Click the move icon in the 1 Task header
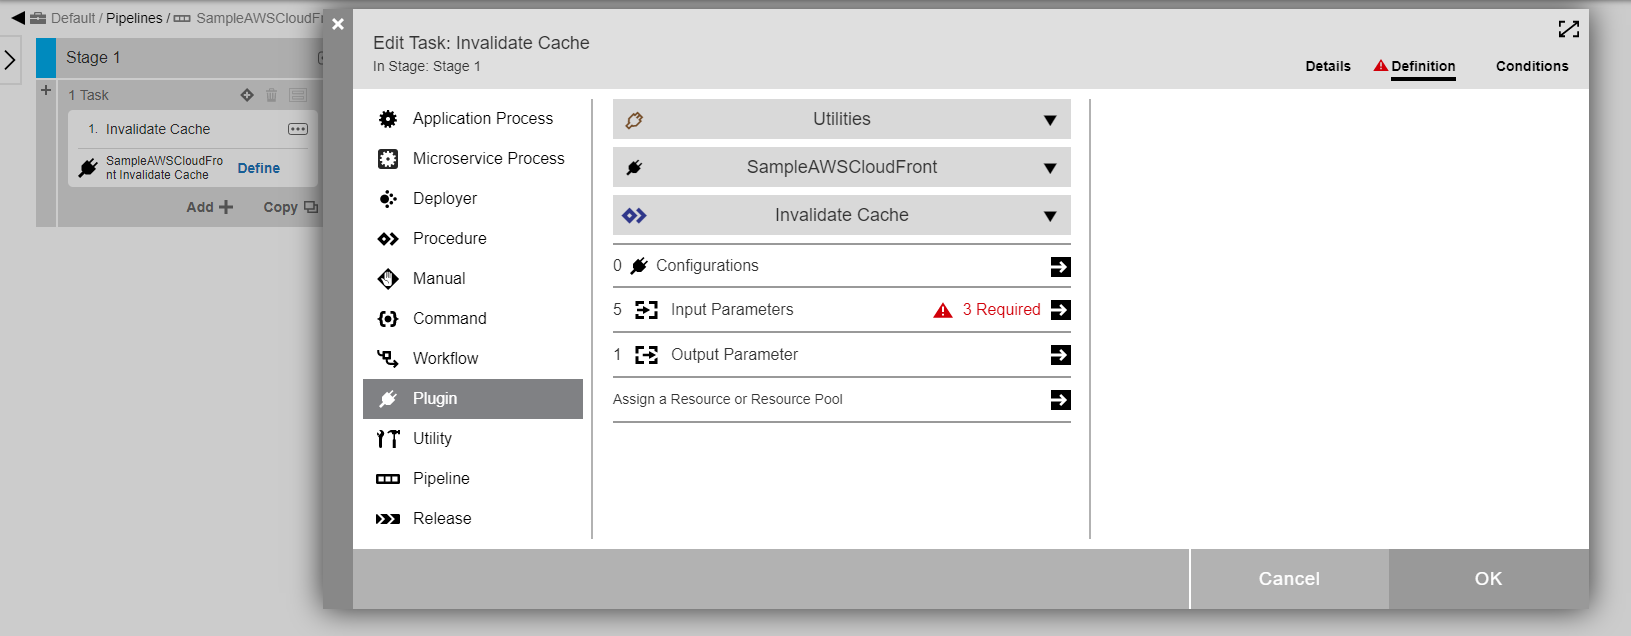Viewport: 1631px width, 636px height. click(247, 95)
